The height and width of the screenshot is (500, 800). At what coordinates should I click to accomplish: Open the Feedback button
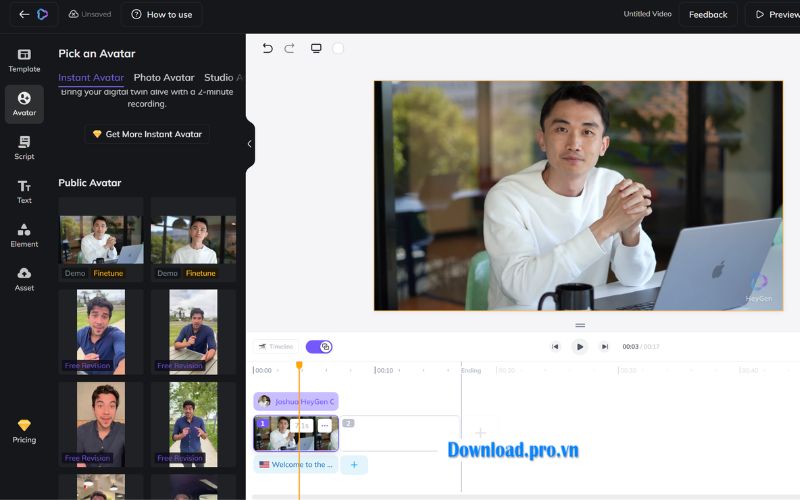point(708,14)
